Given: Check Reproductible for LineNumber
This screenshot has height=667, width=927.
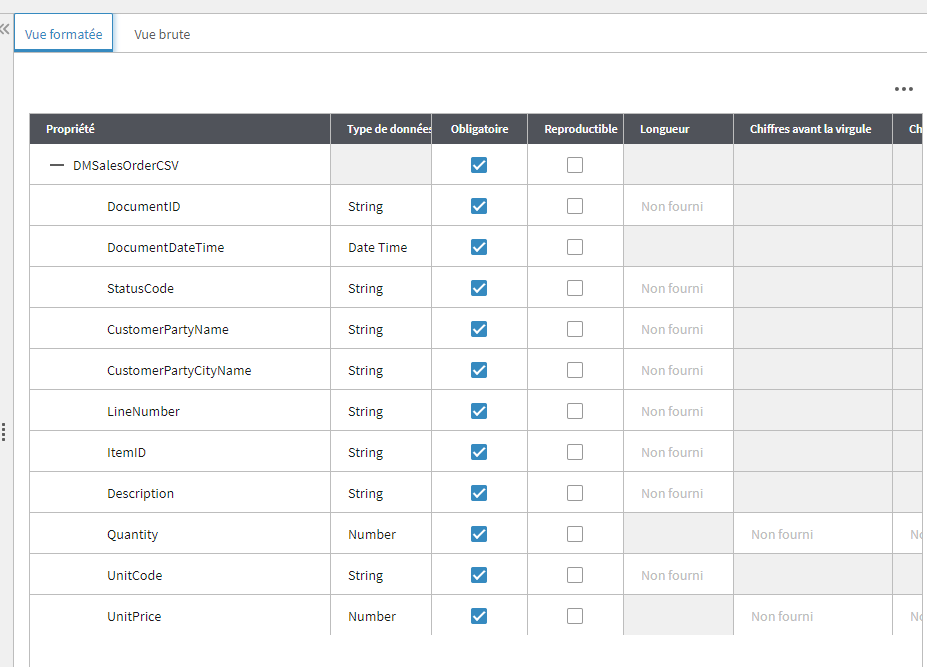Looking at the screenshot, I should click(x=575, y=411).
